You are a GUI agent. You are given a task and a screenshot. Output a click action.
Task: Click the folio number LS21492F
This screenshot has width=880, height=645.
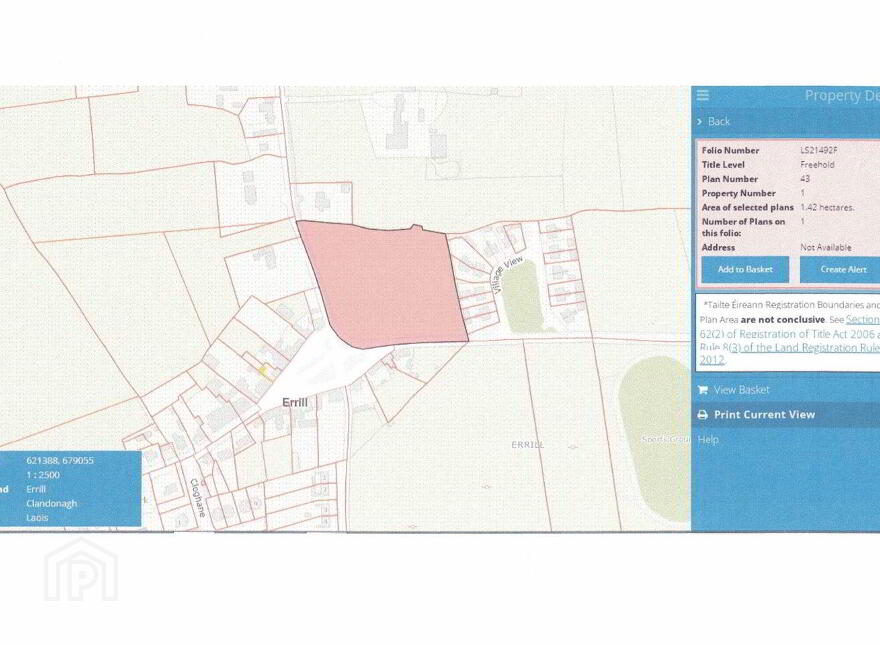(819, 150)
